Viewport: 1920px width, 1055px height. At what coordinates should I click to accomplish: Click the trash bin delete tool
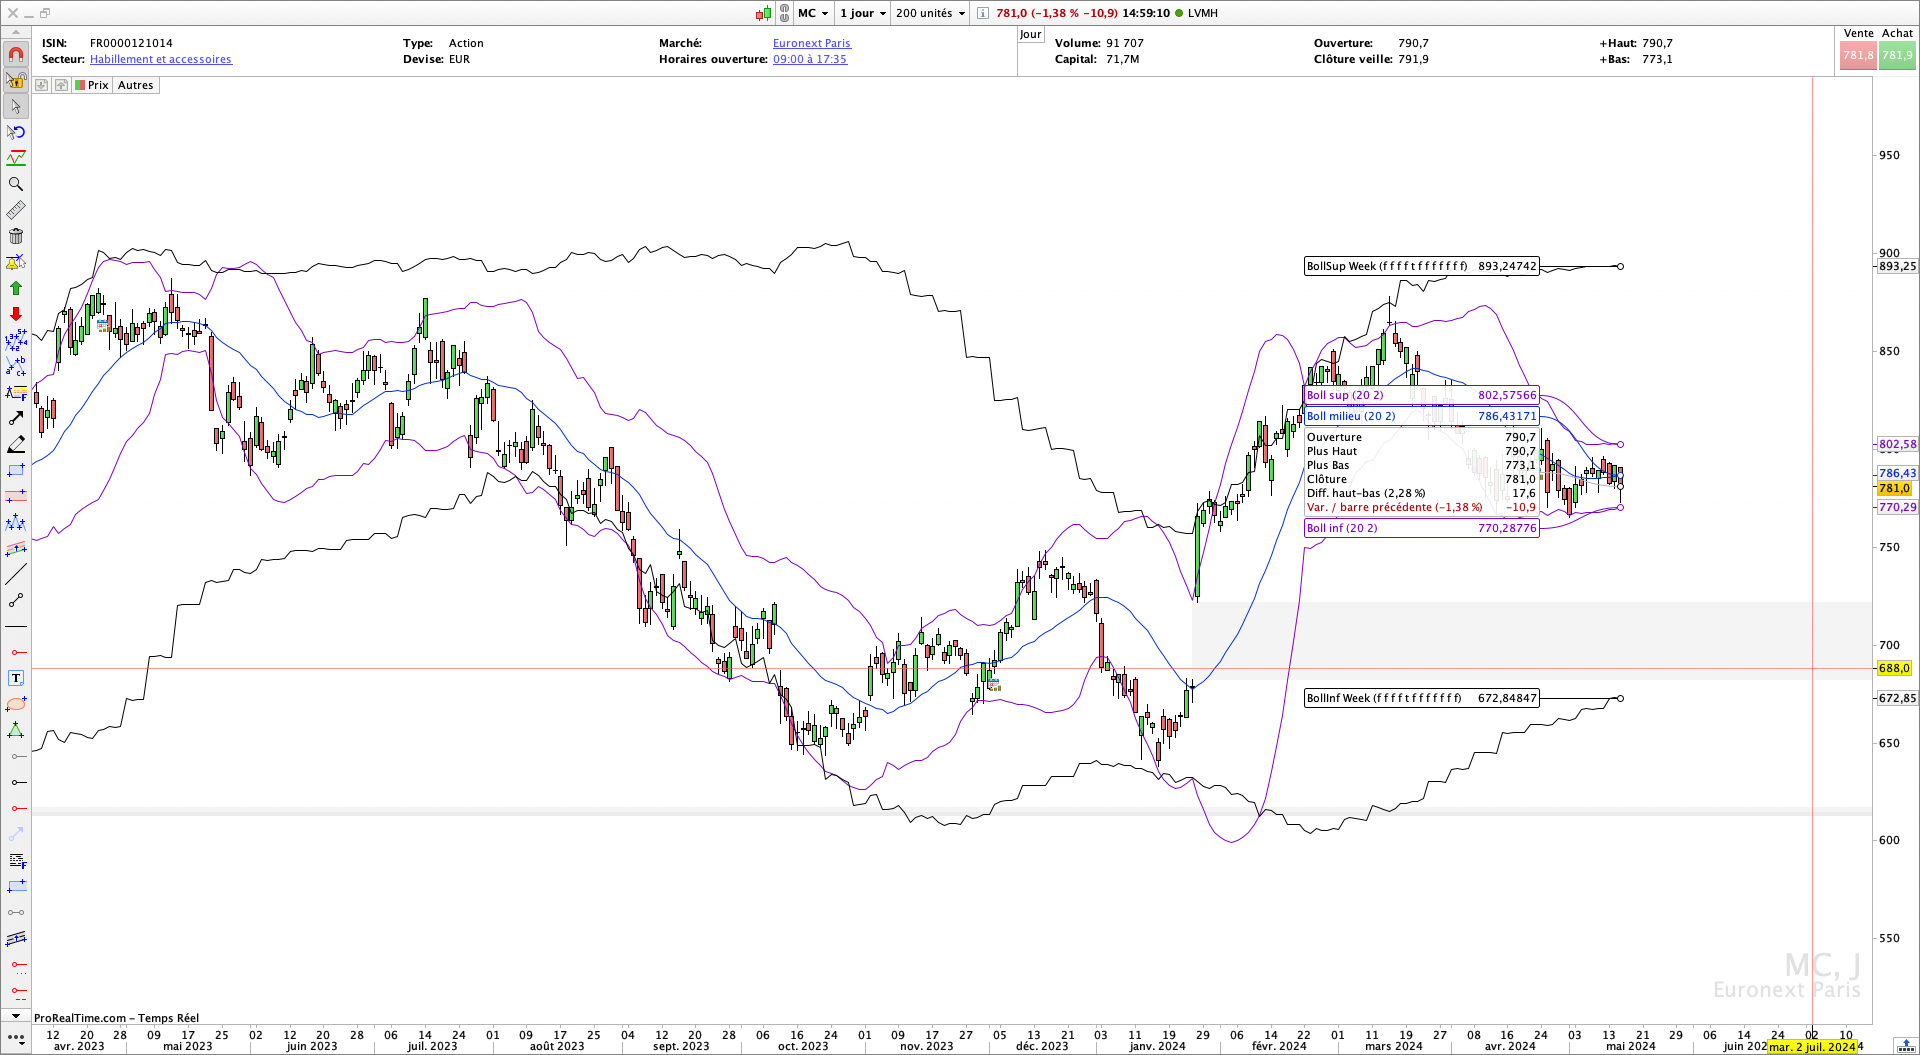[16, 236]
